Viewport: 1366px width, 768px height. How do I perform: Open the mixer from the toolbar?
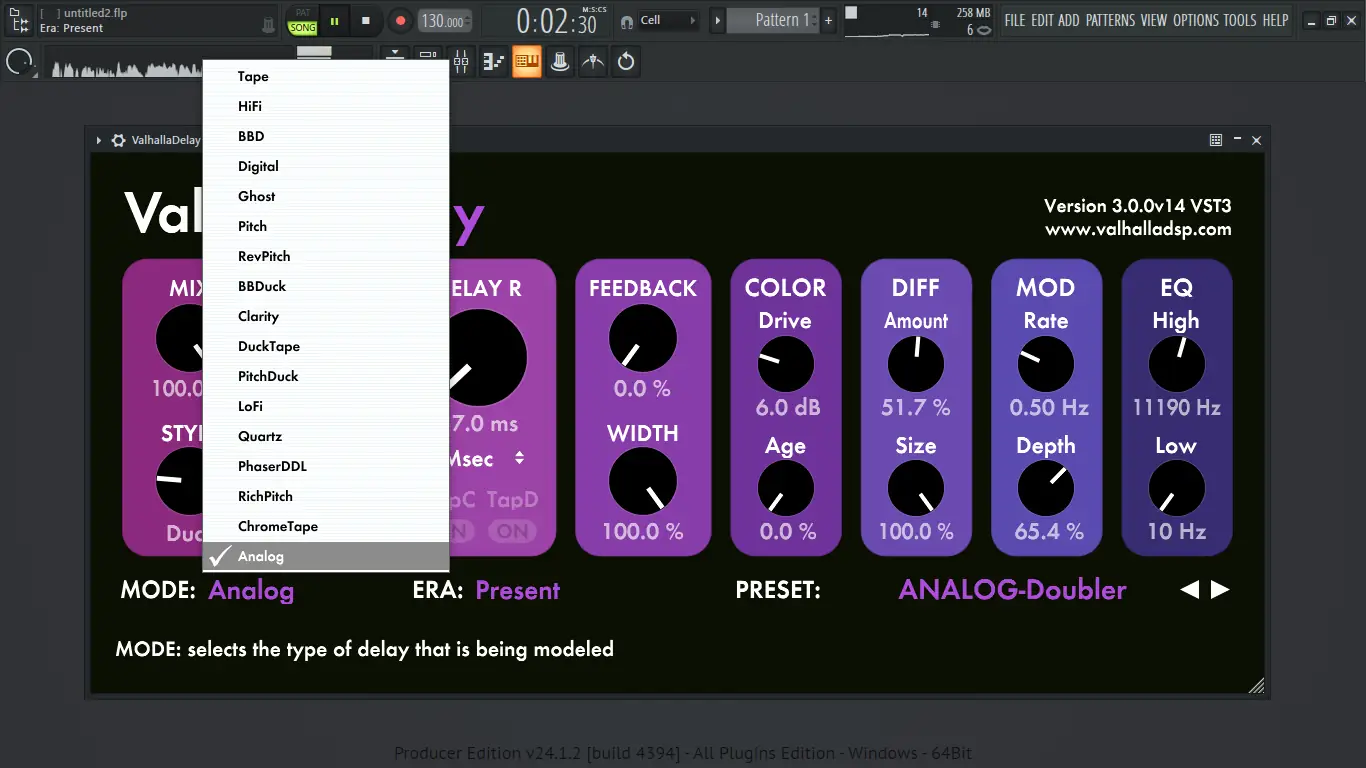[x=461, y=62]
